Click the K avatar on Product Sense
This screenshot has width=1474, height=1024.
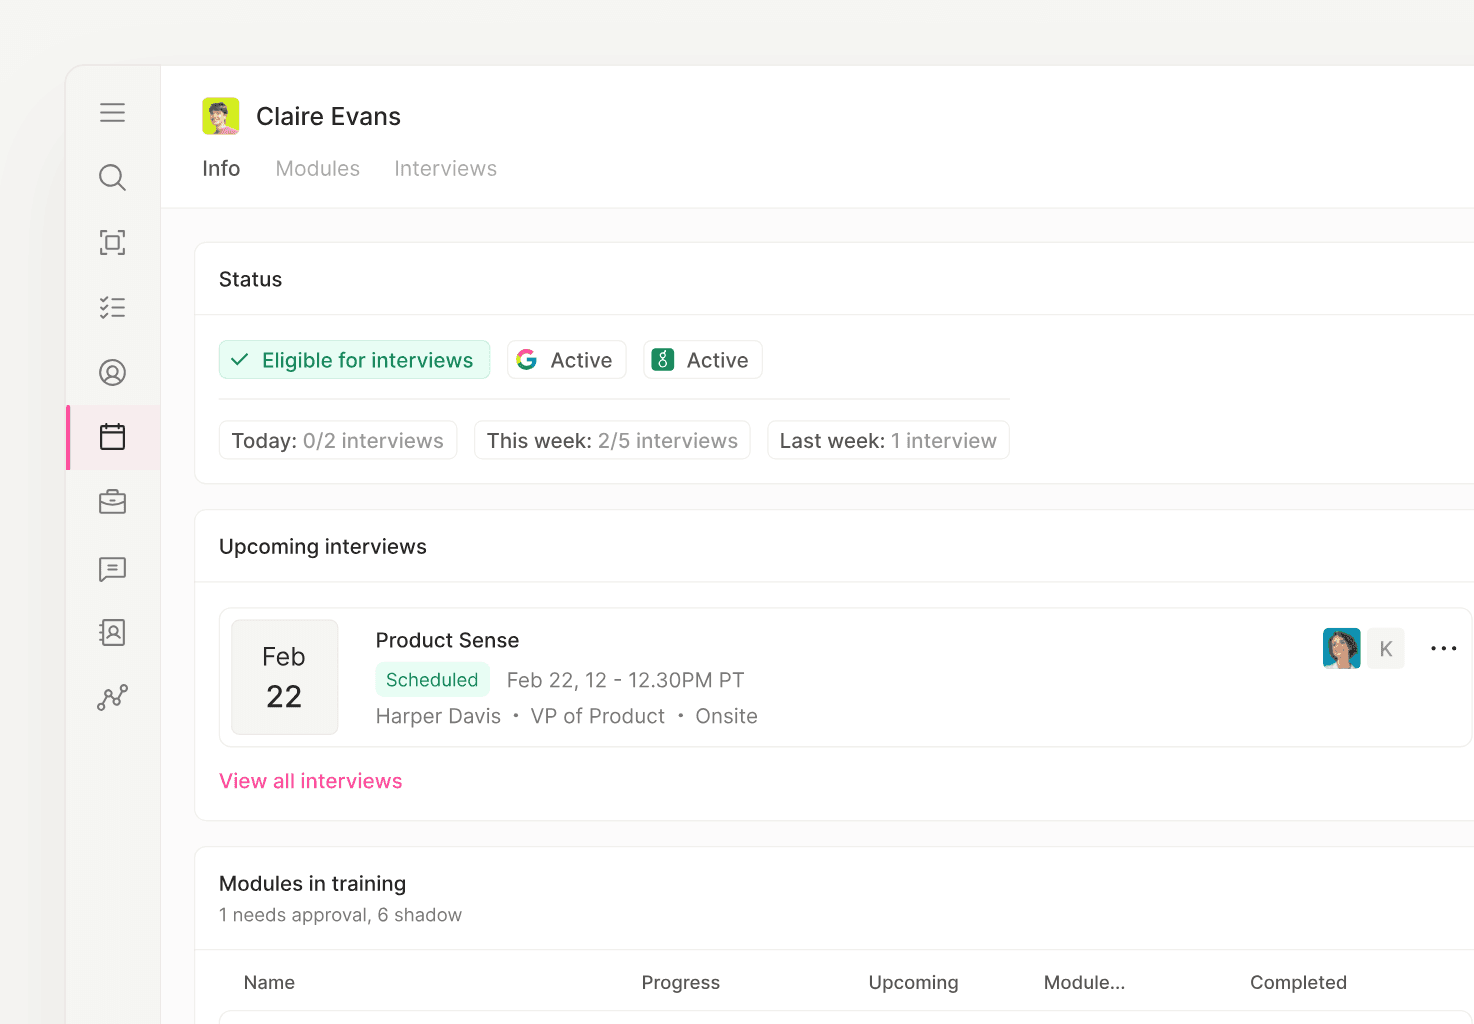click(1385, 648)
